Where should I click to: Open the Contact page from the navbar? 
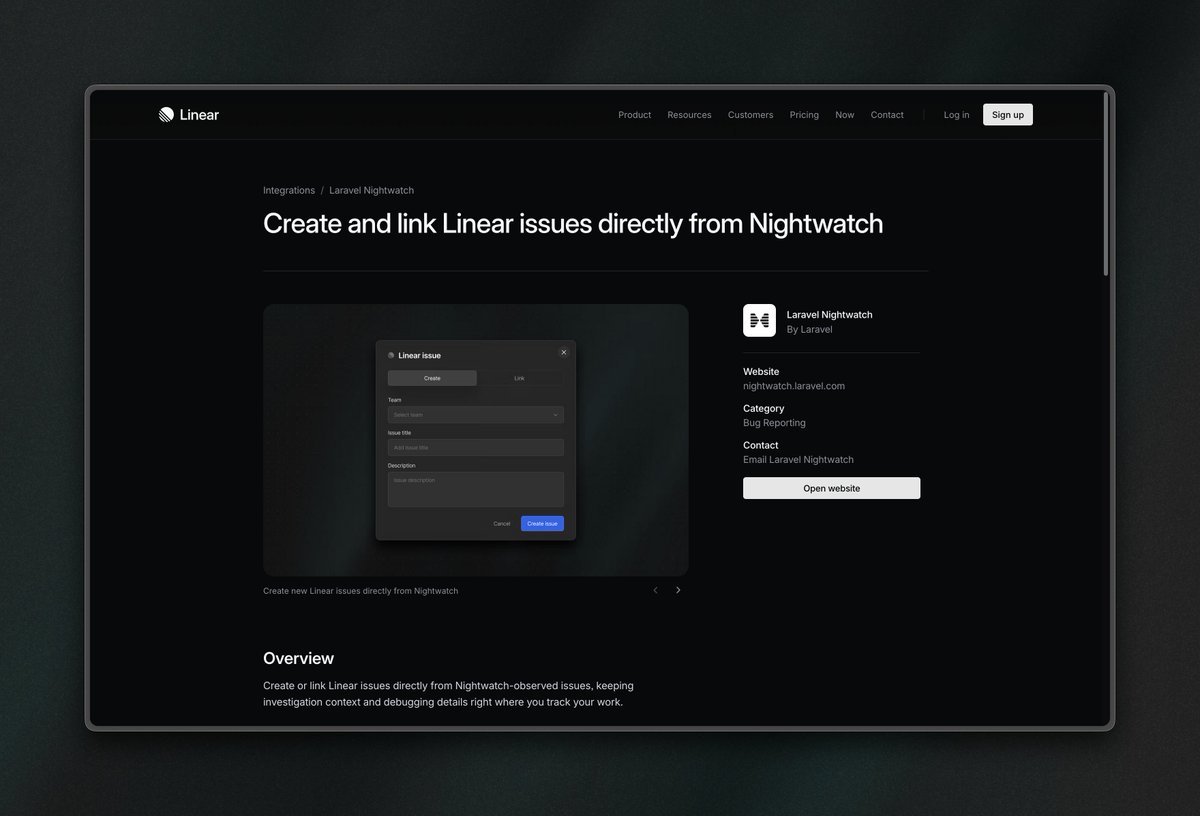[x=886, y=114]
